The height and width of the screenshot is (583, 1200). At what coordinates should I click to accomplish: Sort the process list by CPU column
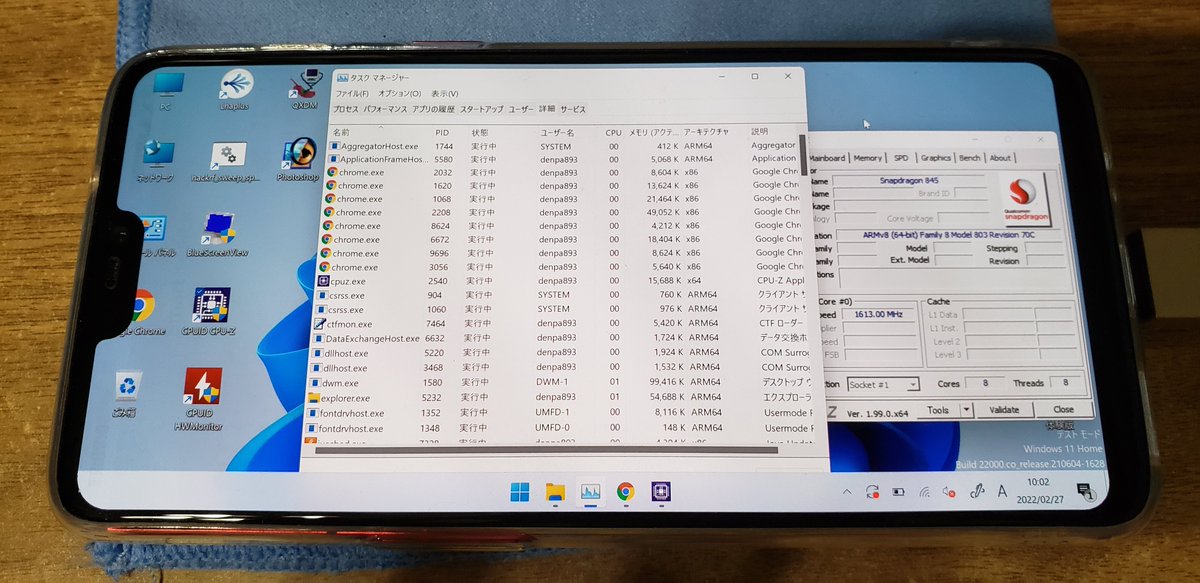point(613,132)
